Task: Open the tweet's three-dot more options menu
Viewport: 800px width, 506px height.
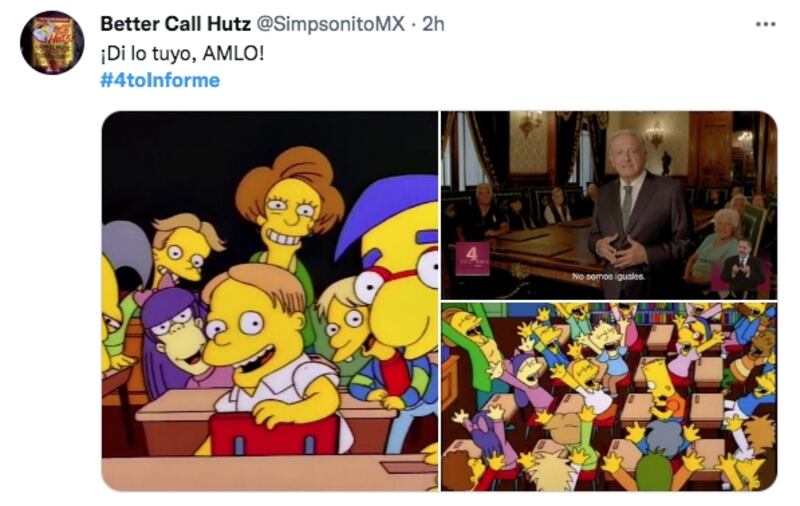Action: [x=765, y=24]
